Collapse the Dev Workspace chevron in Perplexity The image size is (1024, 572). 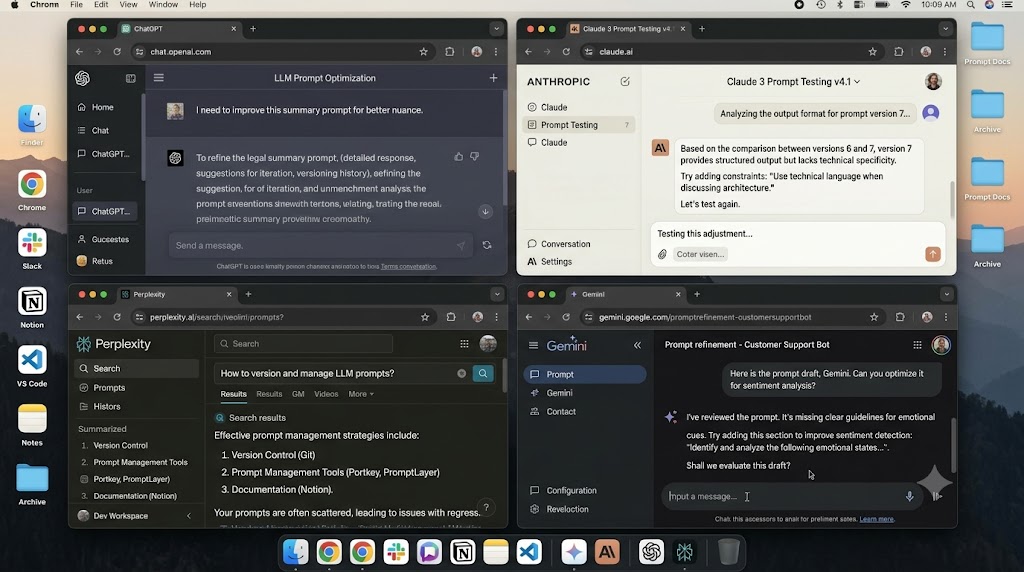pyautogui.click(x=189, y=516)
